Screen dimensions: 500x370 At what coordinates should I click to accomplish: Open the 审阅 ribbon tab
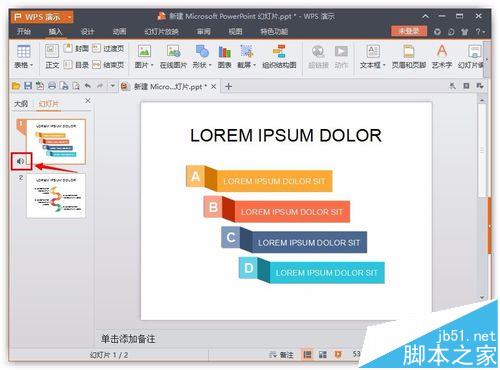(x=203, y=32)
